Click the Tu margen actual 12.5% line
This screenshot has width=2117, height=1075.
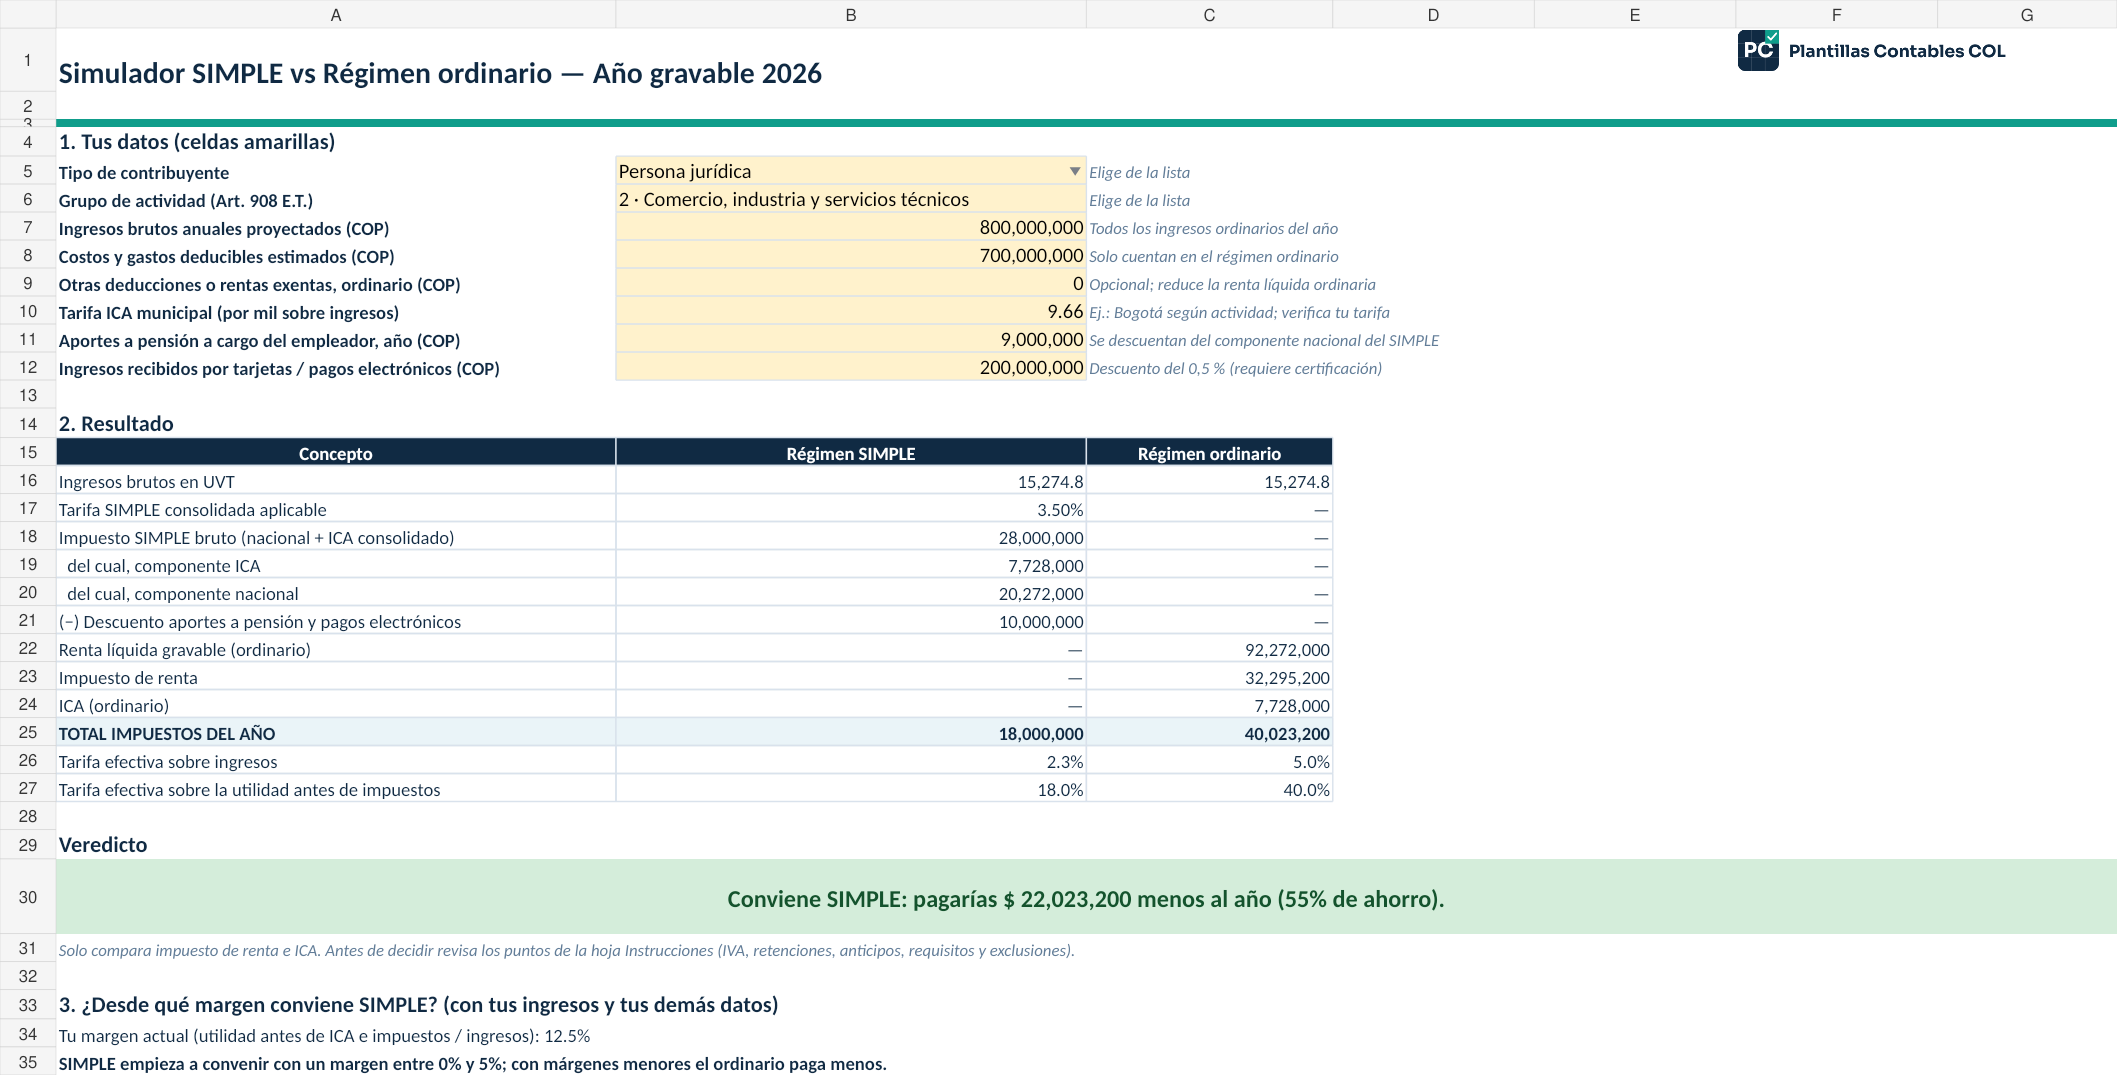(324, 1036)
